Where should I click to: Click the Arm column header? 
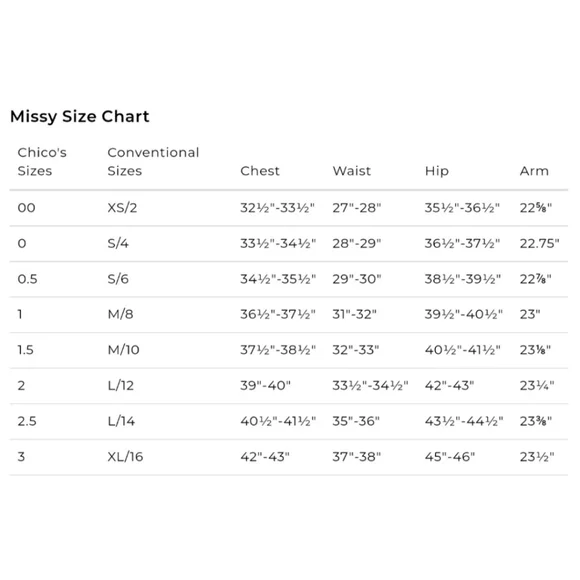(534, 171)
